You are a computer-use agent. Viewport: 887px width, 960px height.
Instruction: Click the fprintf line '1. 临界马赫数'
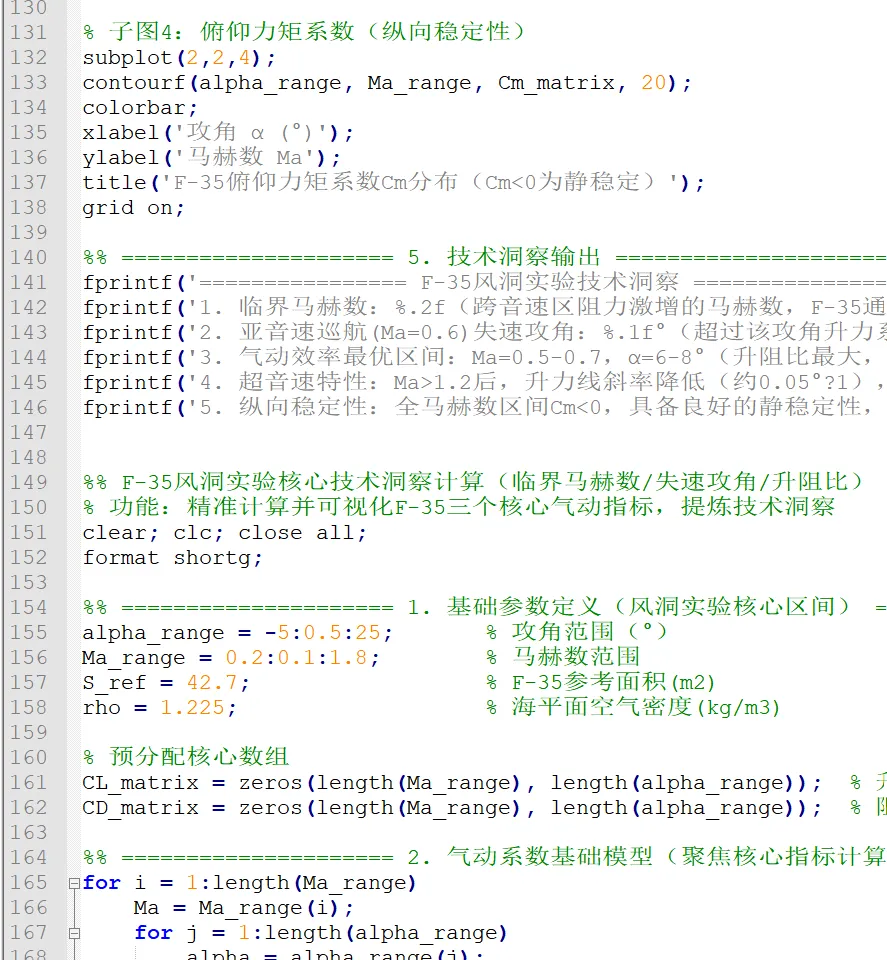[x=484, y=307]
